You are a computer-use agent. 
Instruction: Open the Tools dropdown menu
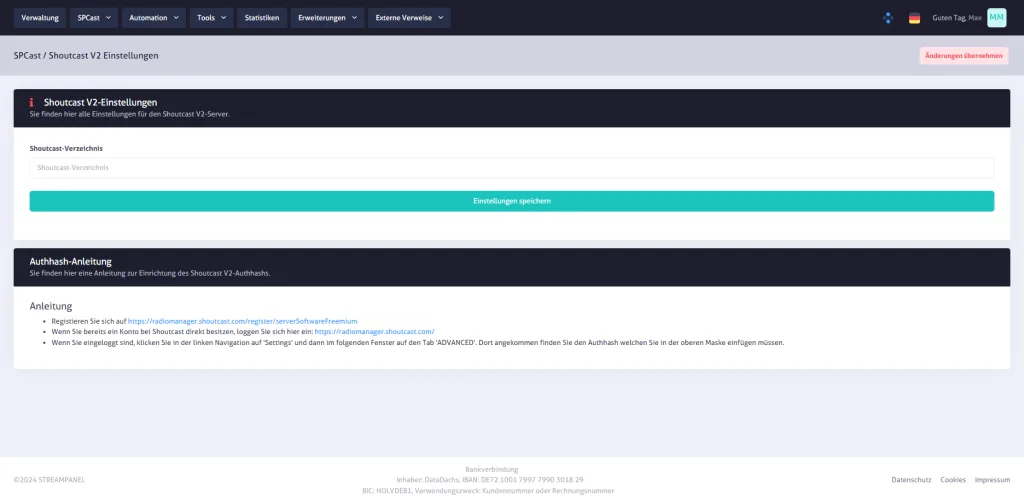pyautogui.click(x=211, y=18)
